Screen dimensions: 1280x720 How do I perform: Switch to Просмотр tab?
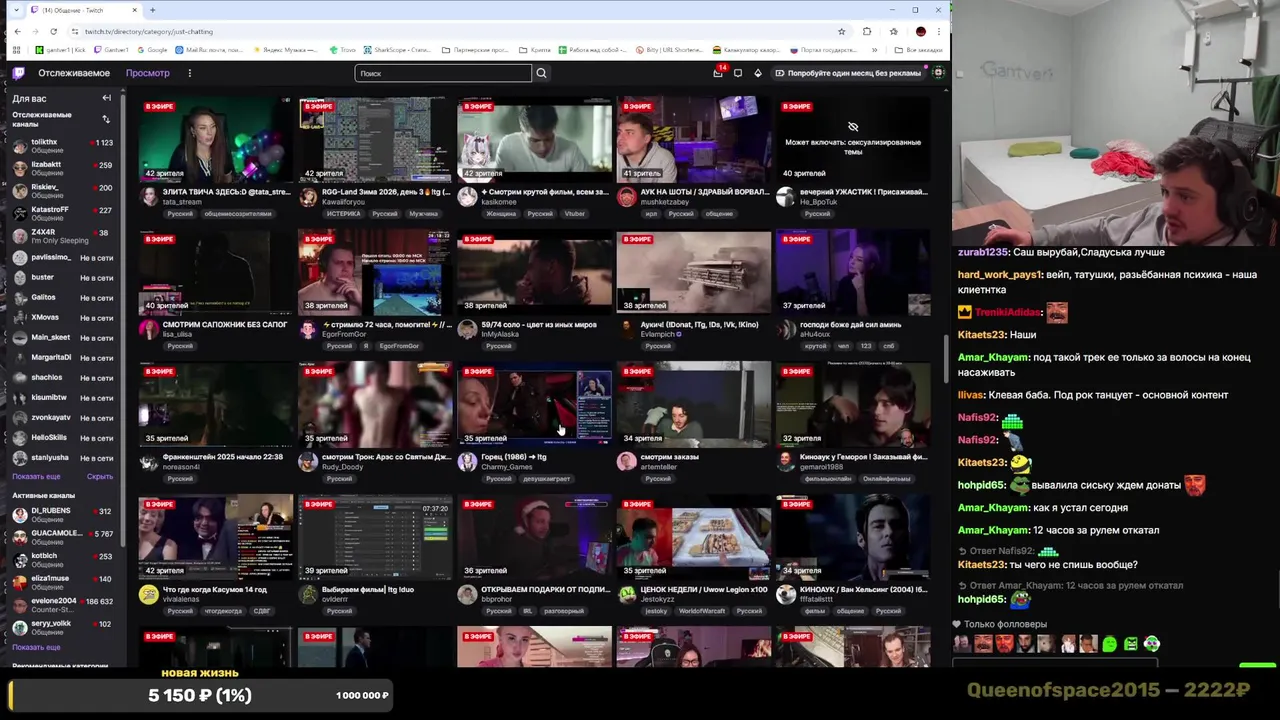(x=147, y=73)
